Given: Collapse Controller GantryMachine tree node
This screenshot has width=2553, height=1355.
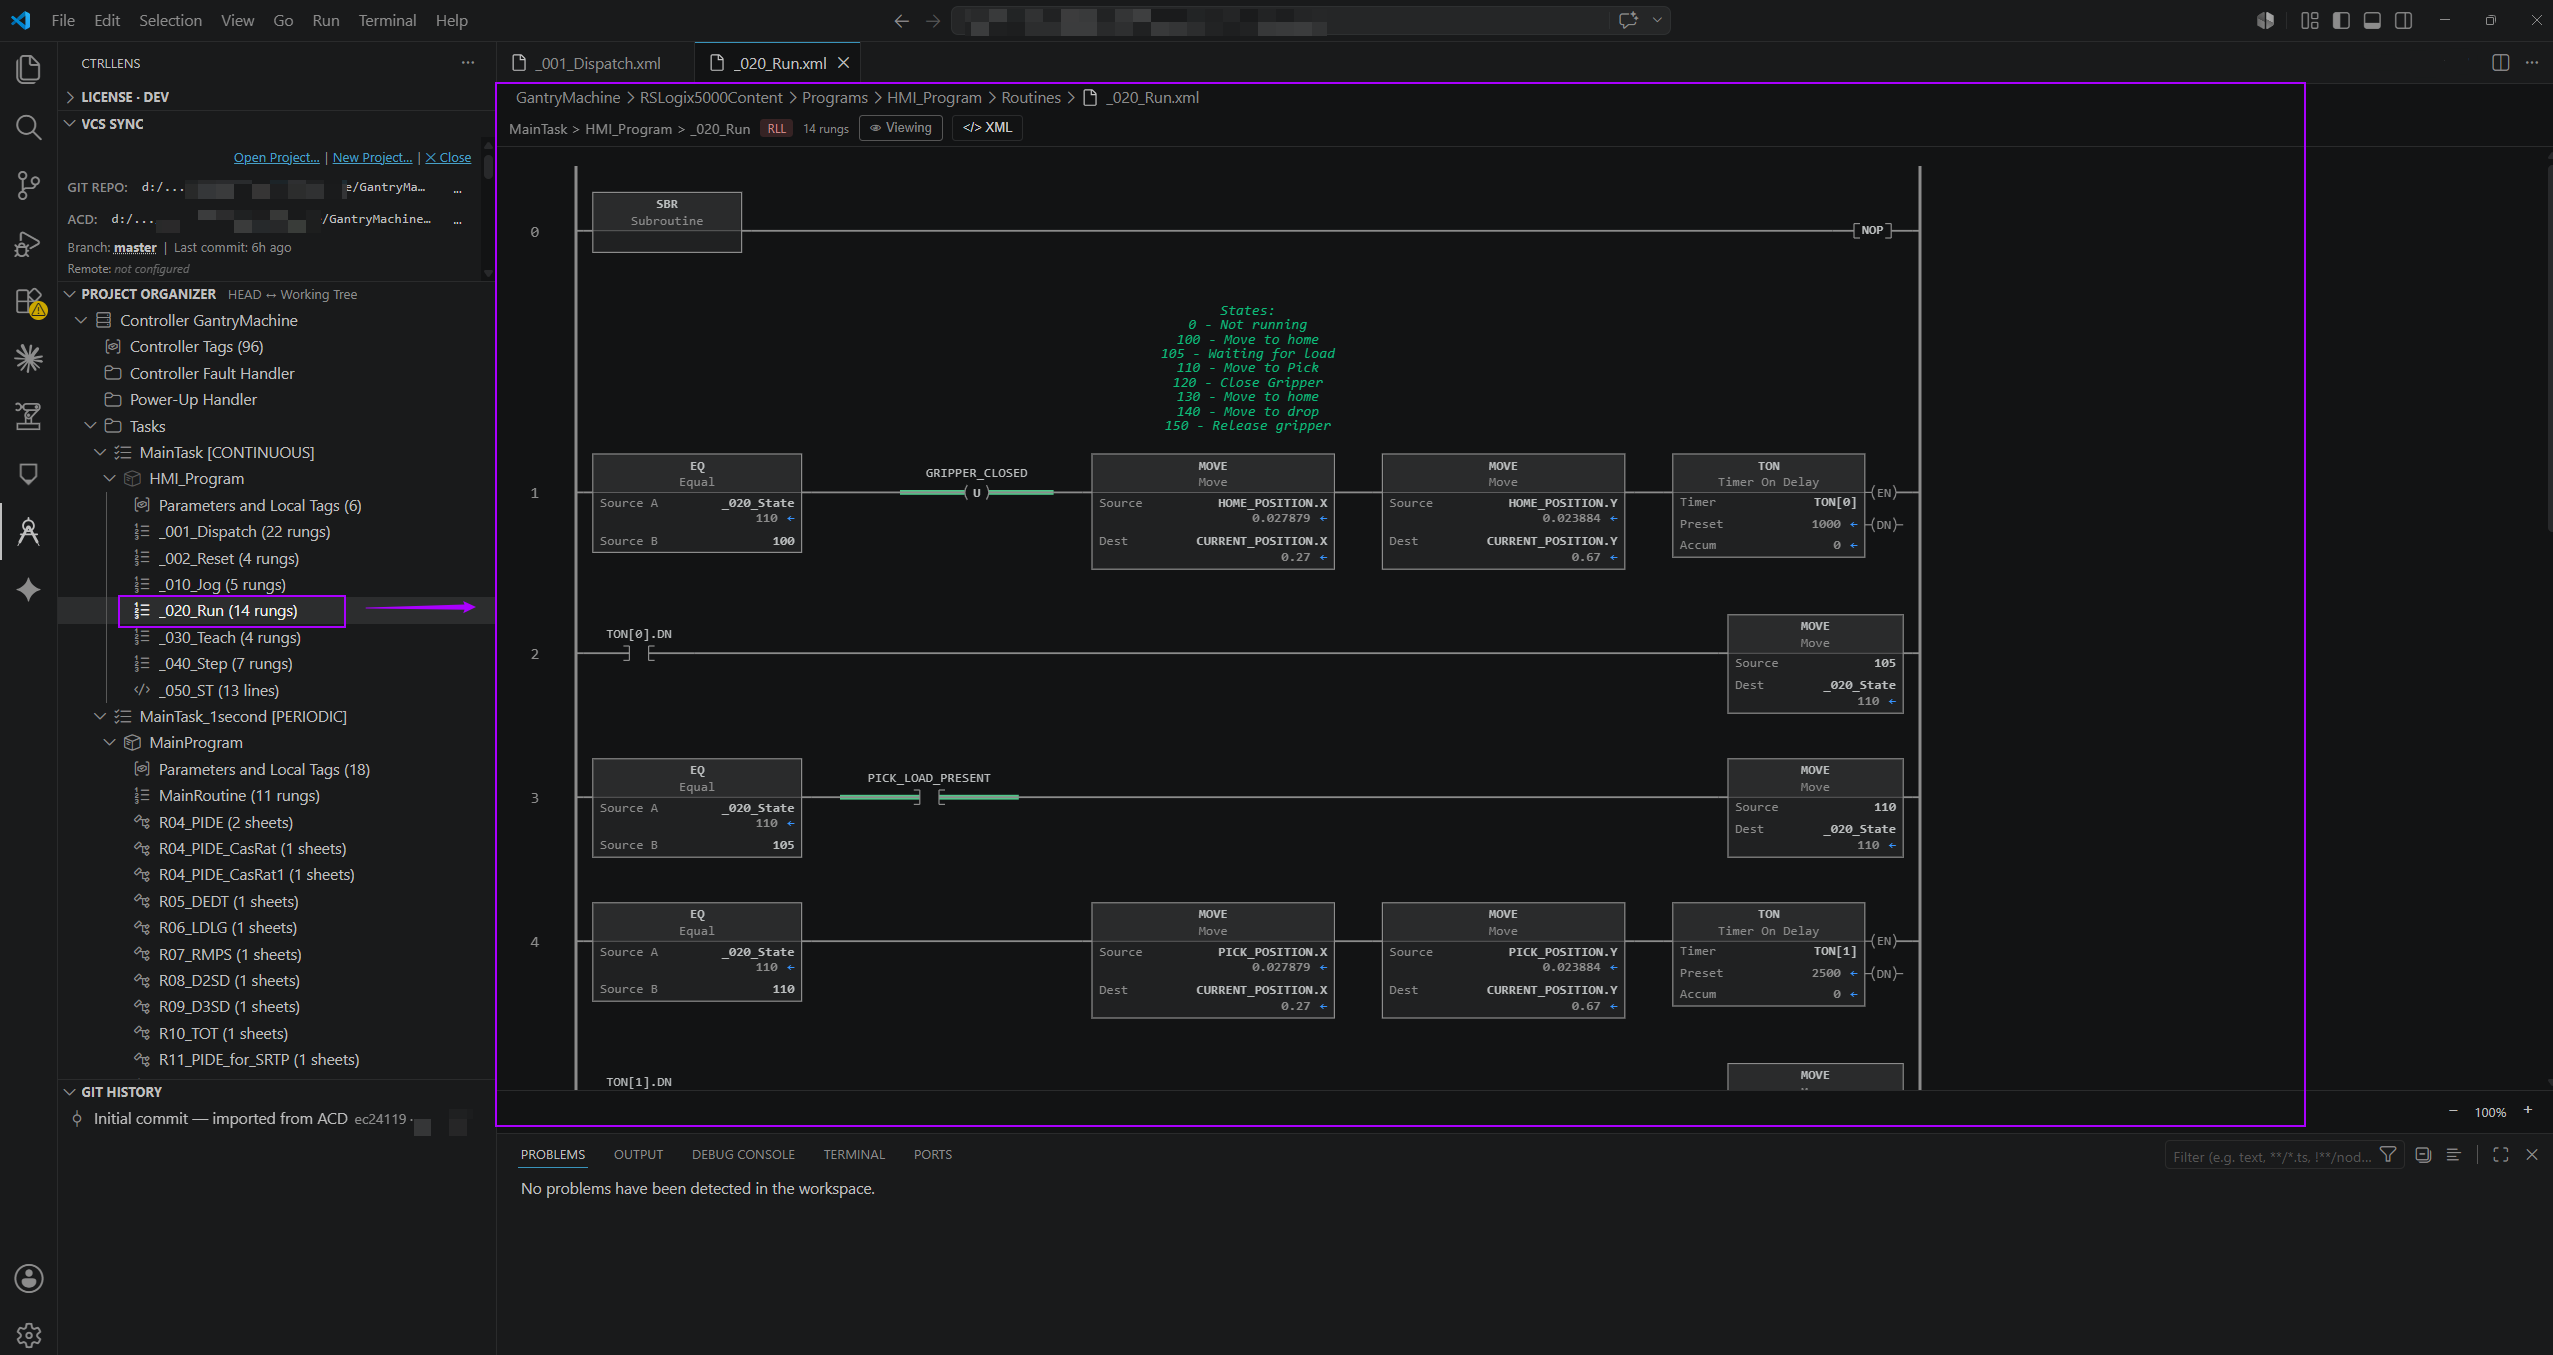Looking at the screenshot, I should [82, 320].
